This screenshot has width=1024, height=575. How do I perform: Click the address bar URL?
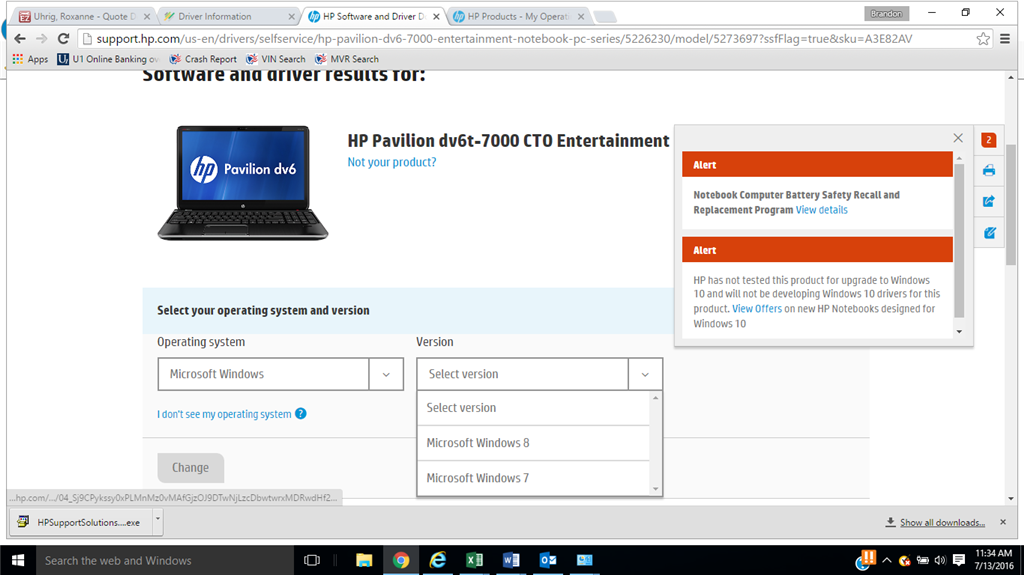504,39
